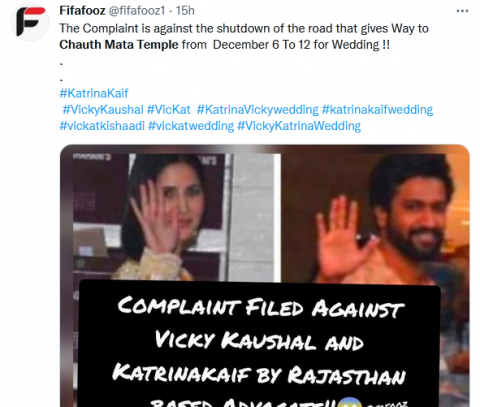This screenshot has height=407, width=480.
Task: Open the #VicKat hashtag
Action: (169, 110)
